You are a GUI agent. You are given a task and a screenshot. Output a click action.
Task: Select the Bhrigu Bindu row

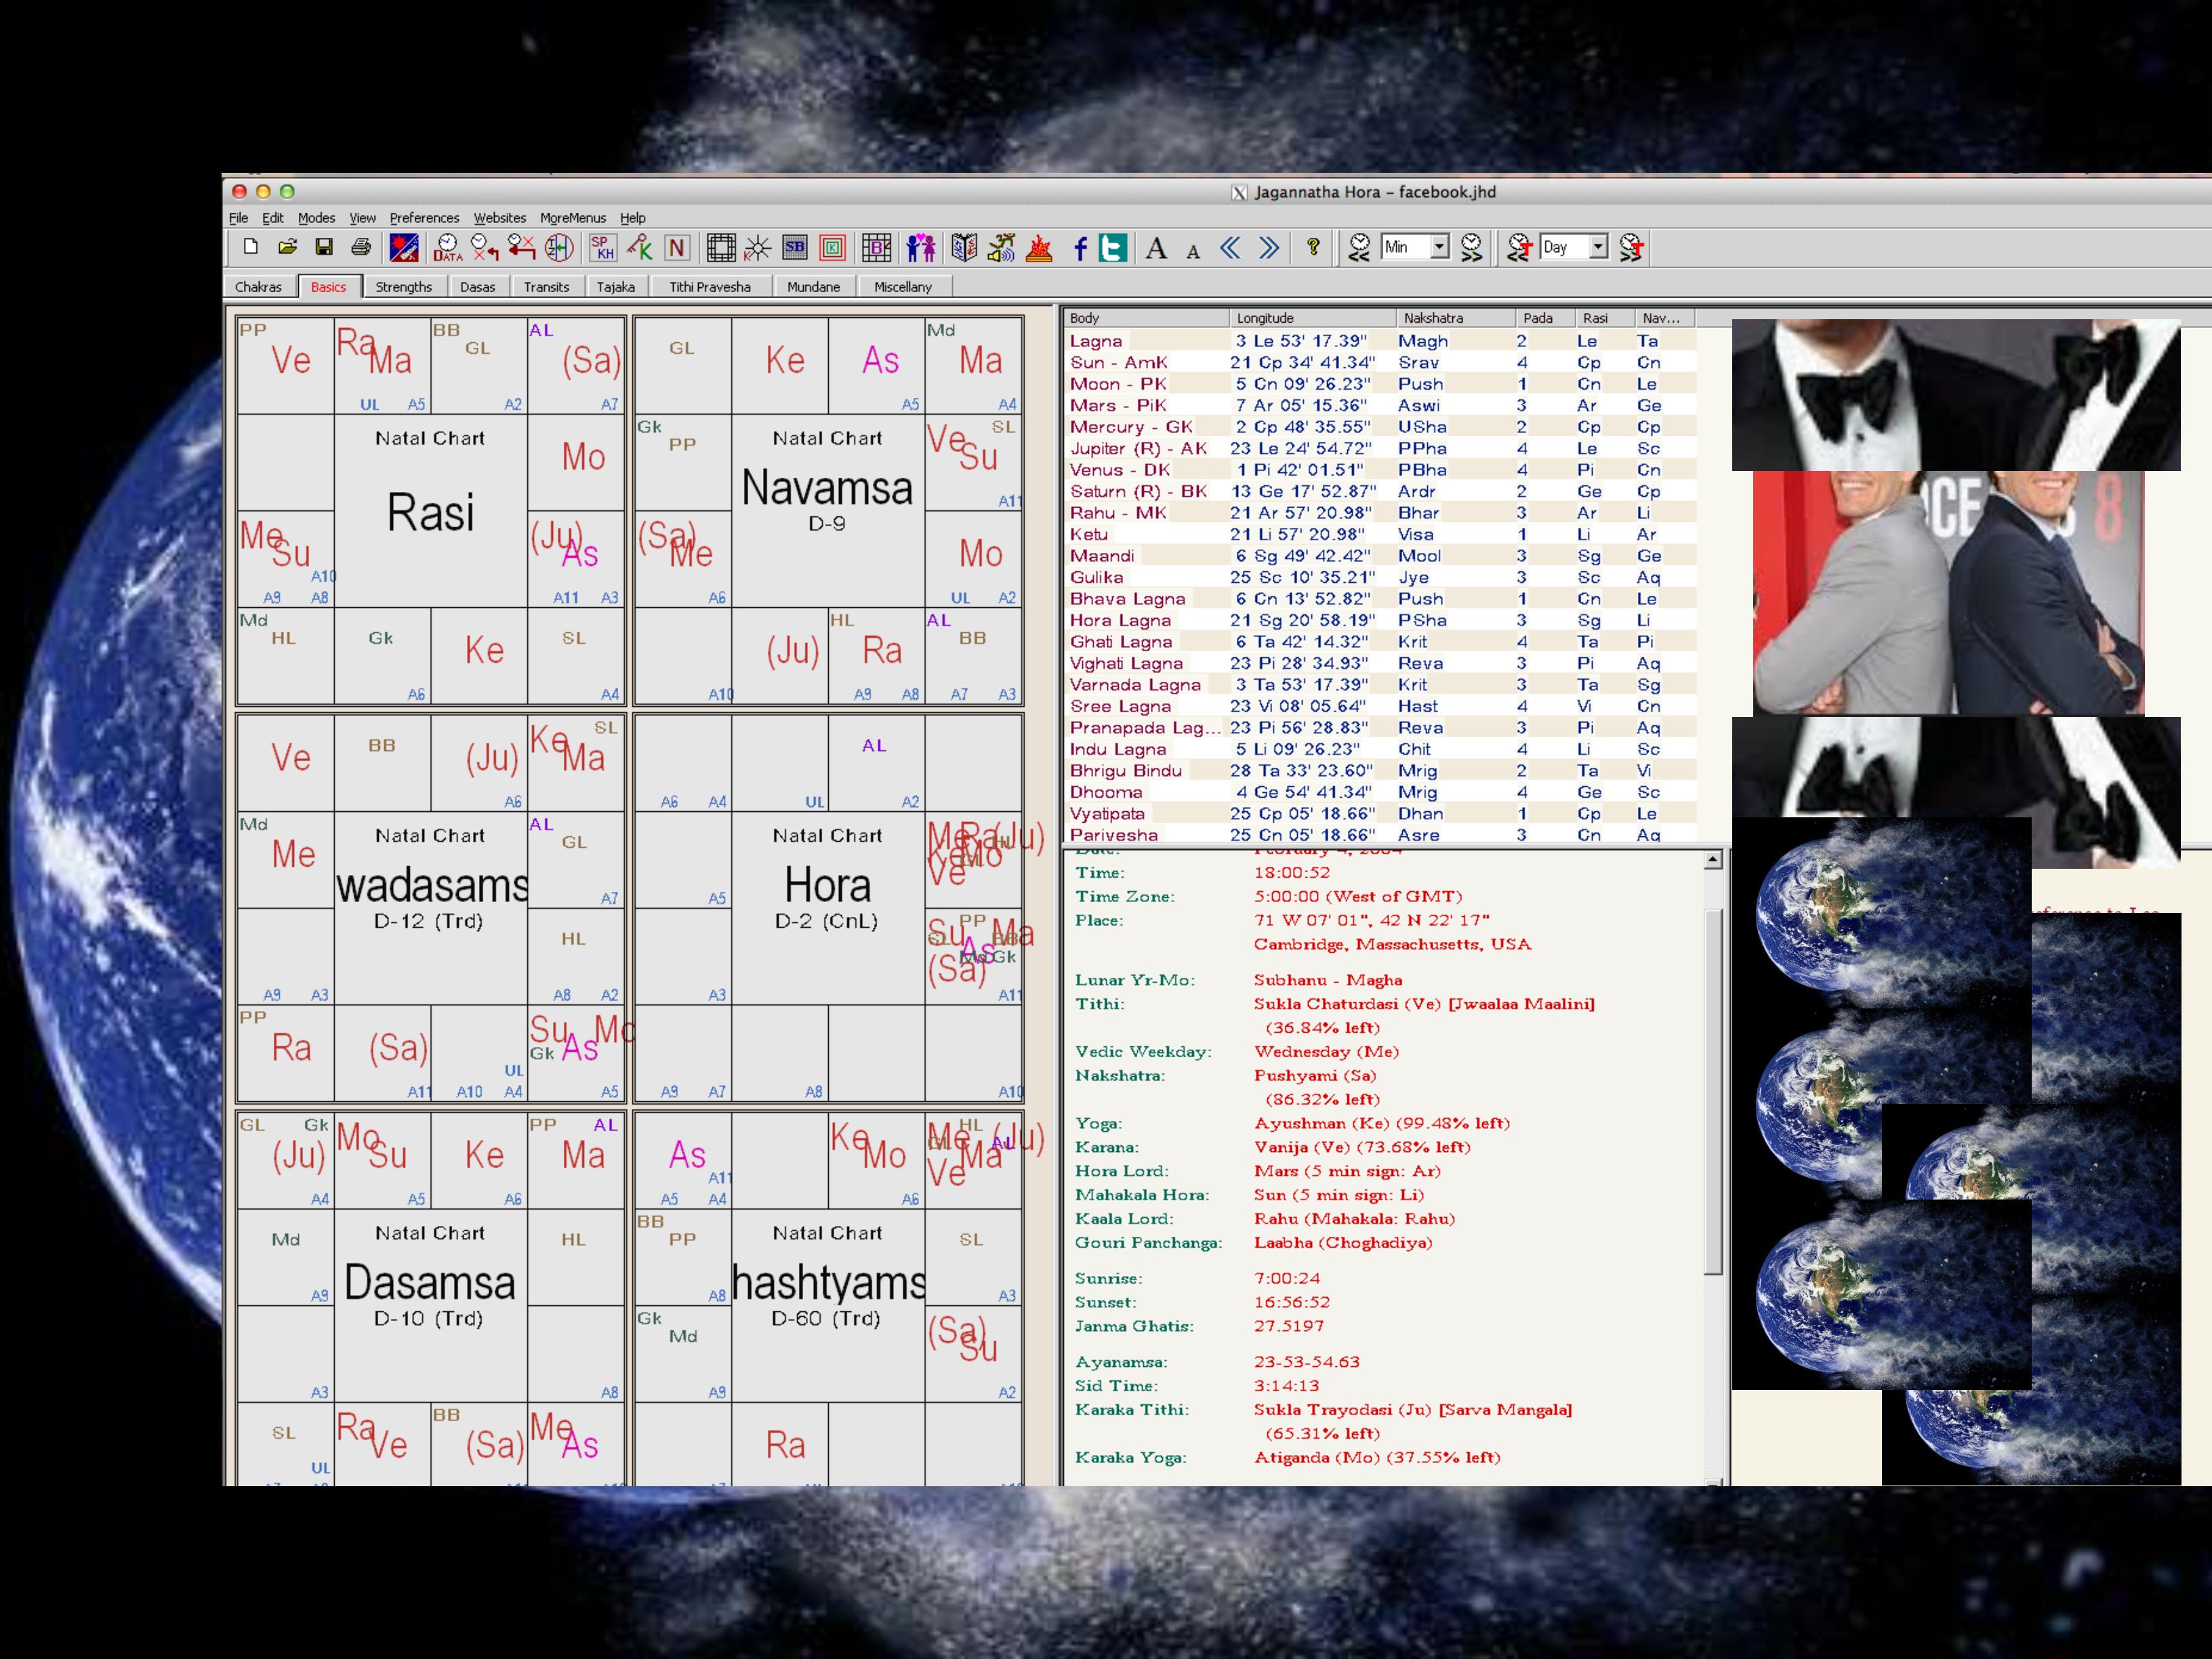(1380, 771)
